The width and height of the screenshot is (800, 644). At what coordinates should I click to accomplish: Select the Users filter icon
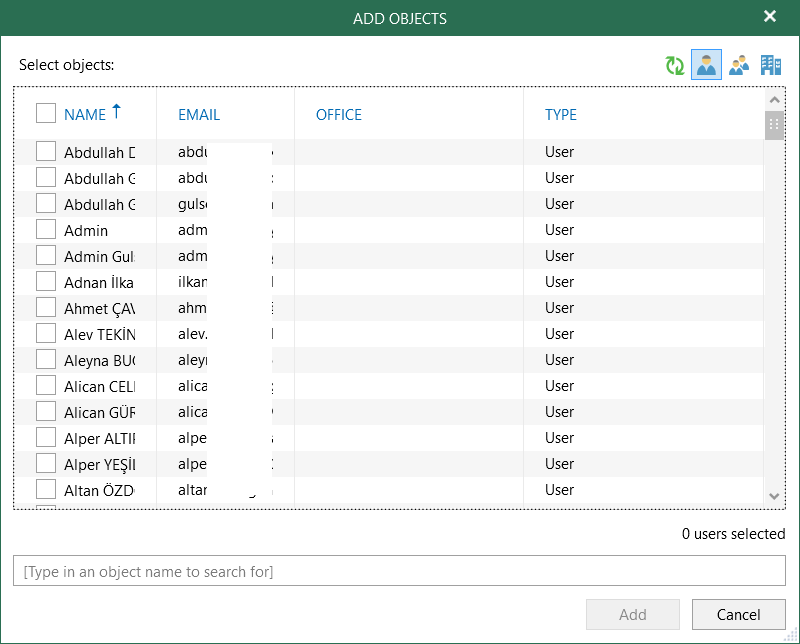[706, 65]
